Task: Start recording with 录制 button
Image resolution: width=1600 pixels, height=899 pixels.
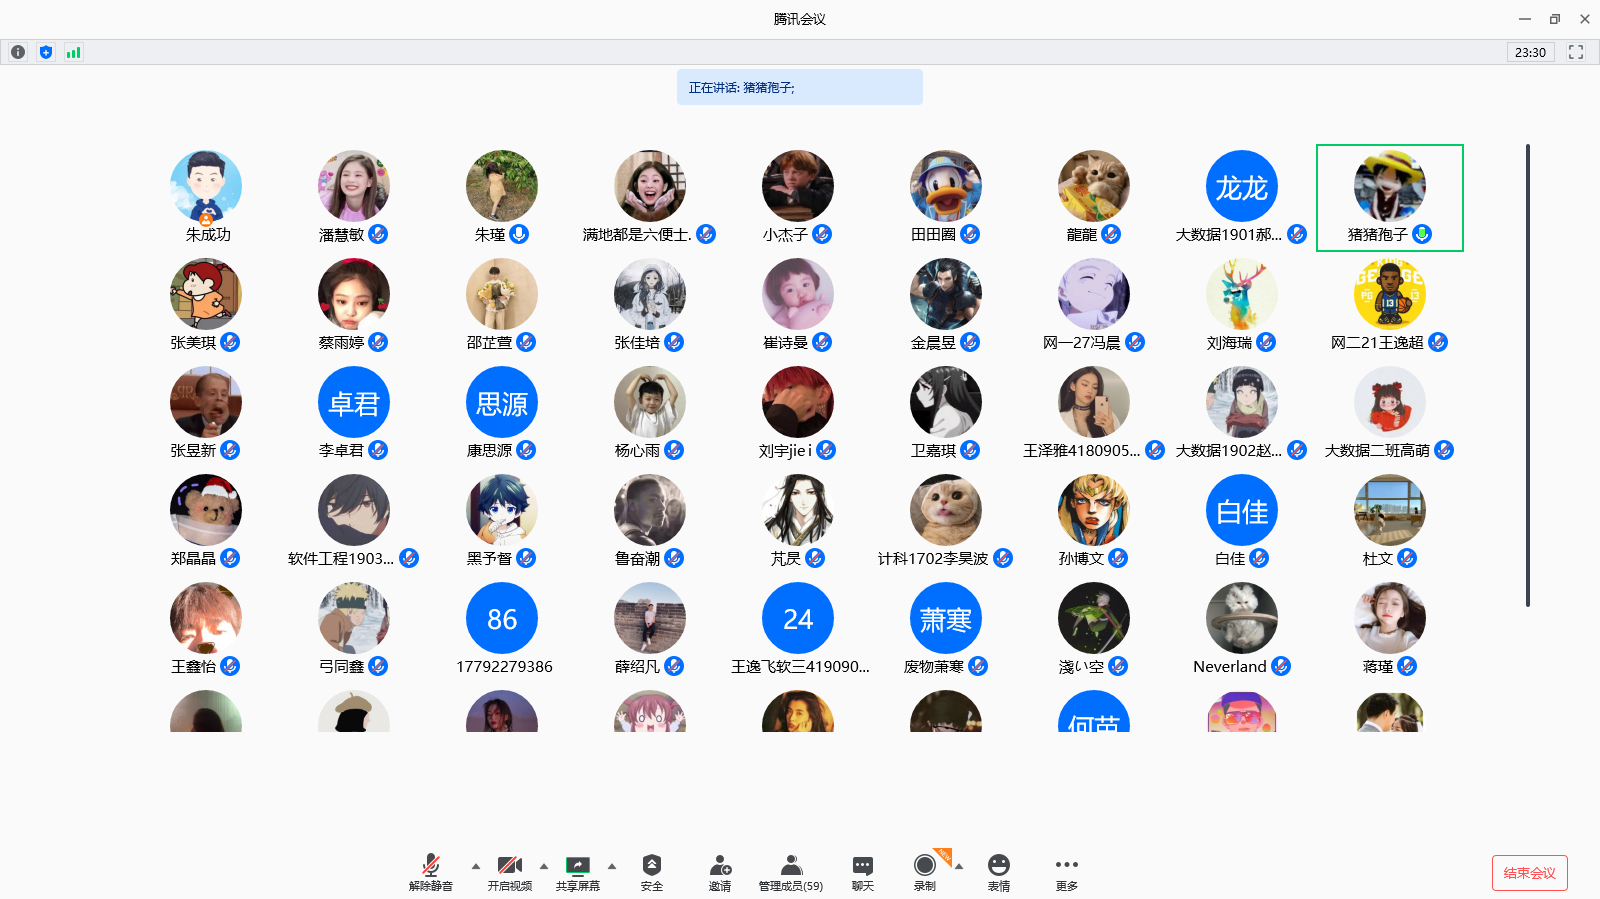Action: [x=925, y=872]
